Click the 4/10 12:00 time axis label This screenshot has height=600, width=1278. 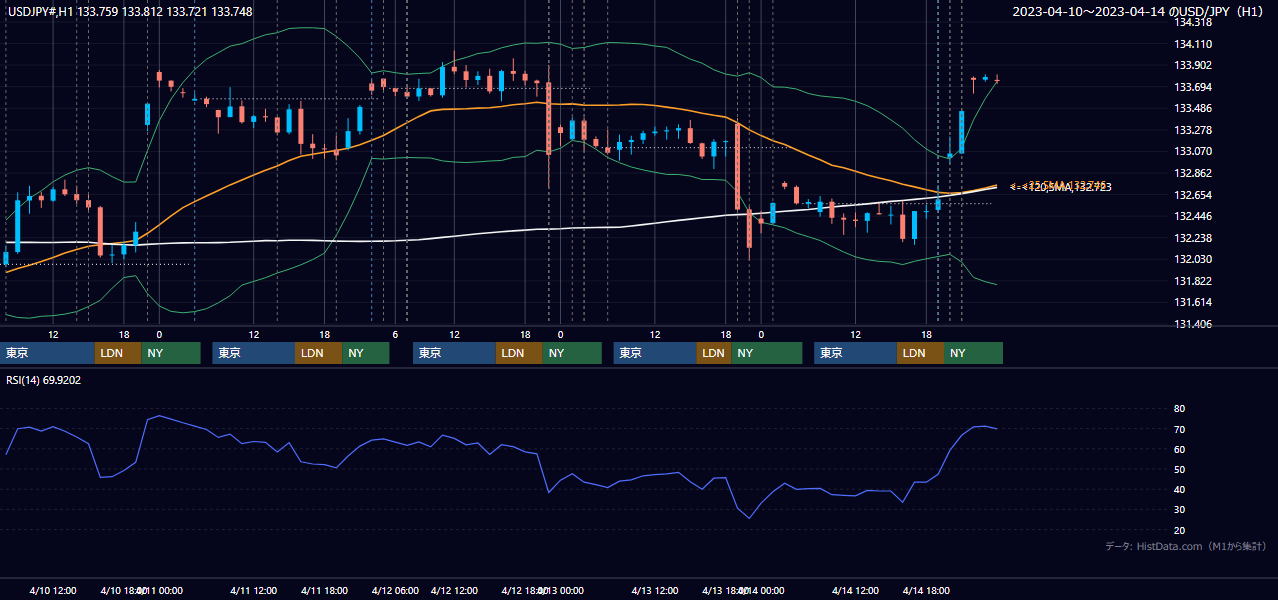click(x=53, y=591)
